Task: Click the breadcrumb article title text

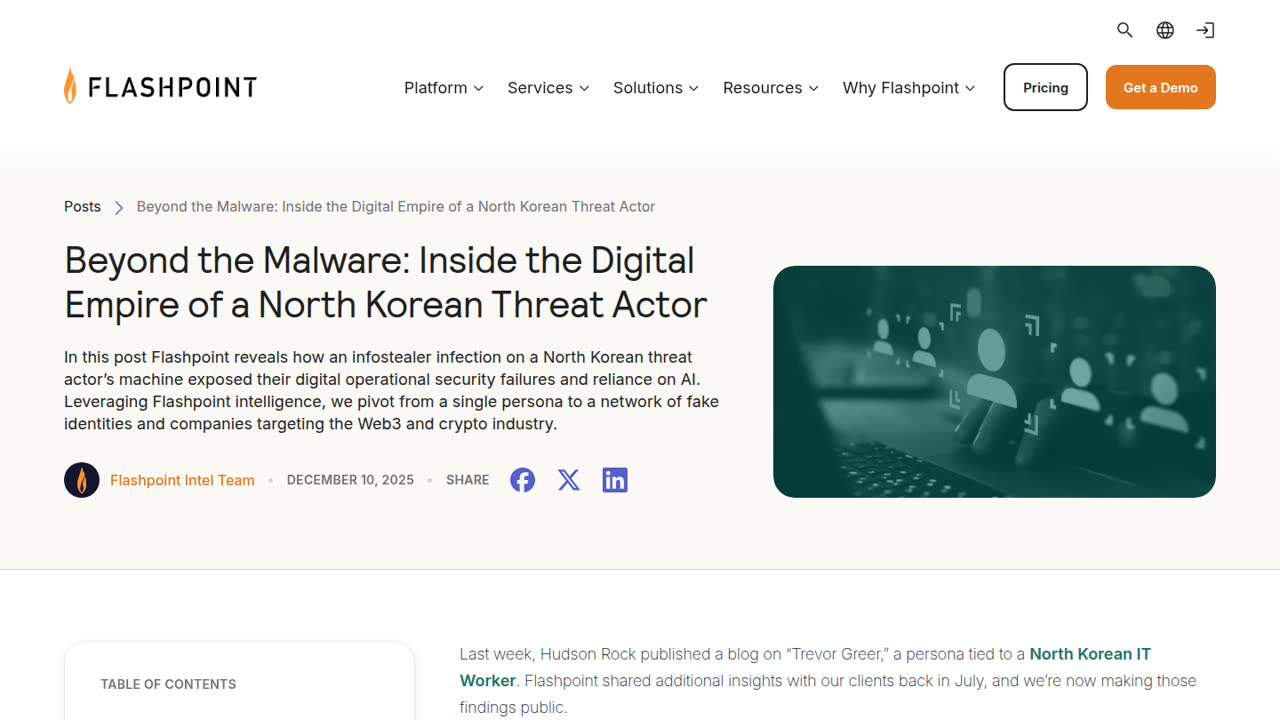Action: (396, 206)
